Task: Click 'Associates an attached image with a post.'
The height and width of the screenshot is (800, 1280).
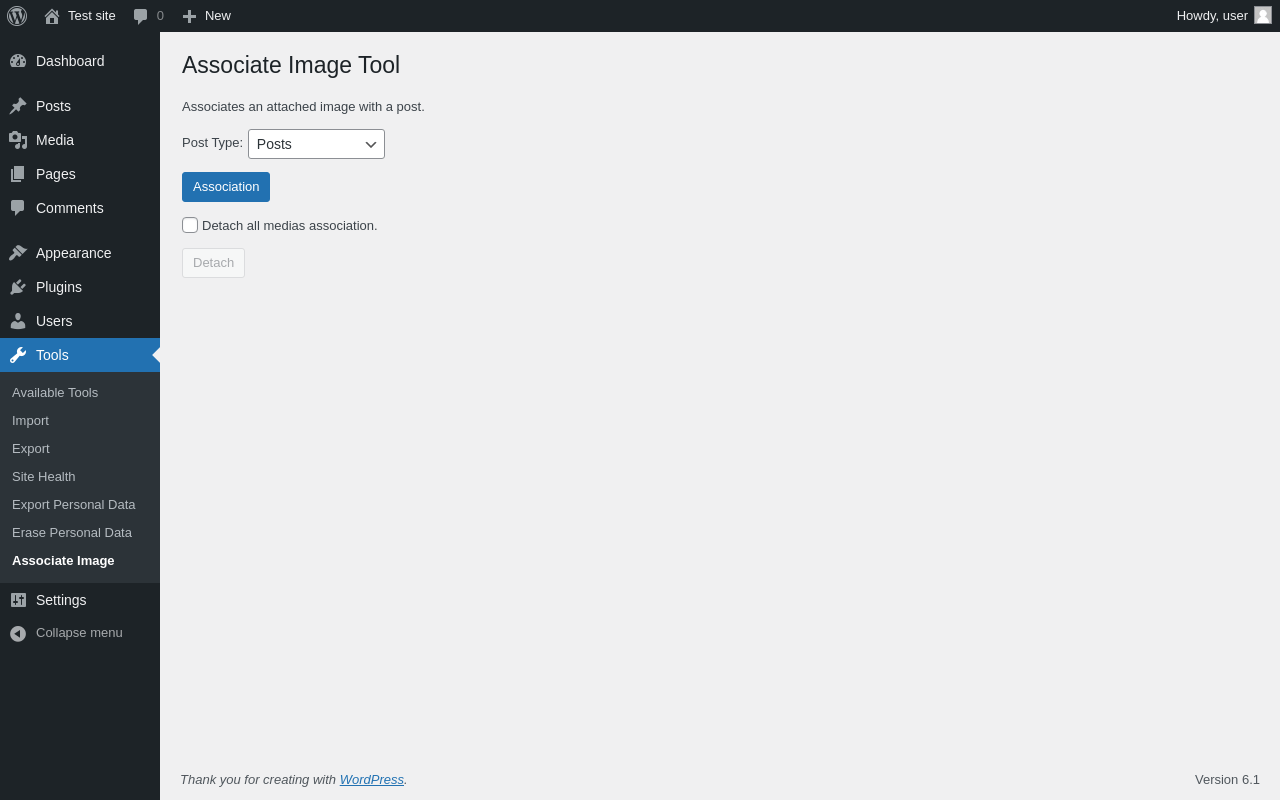Action: point(303,107)
